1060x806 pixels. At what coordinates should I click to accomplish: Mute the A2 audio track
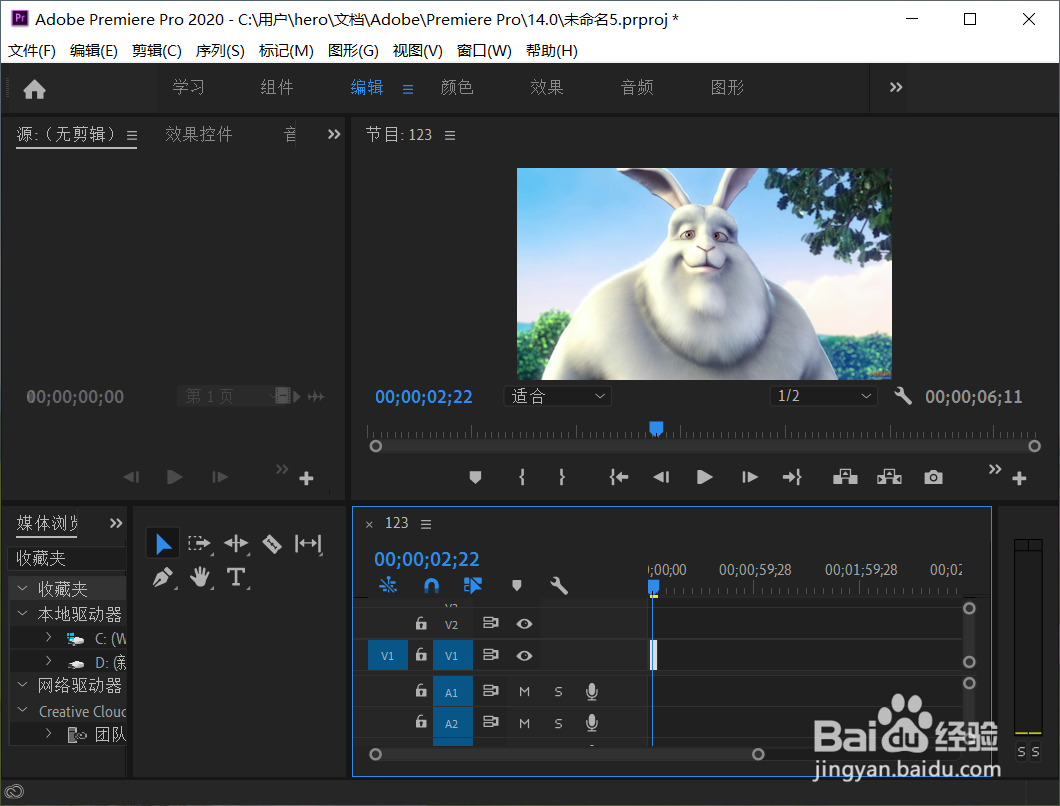(x=525, y=724)
